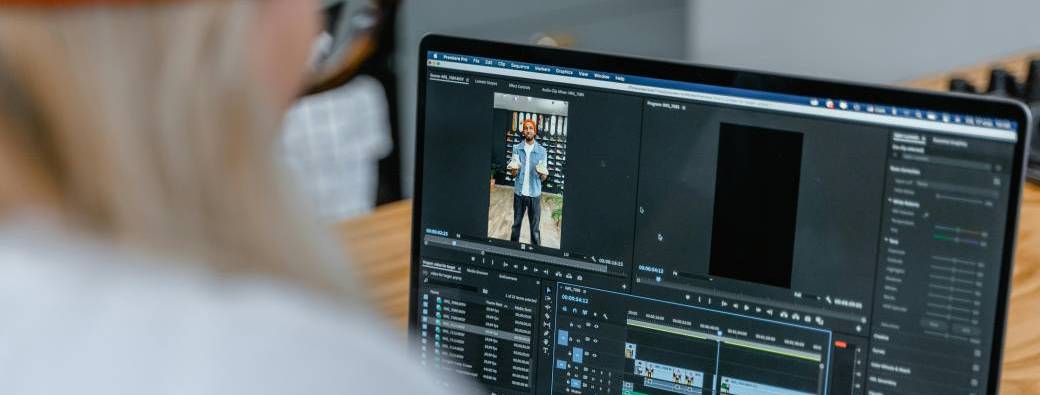This screenshot has width=1040, height=395.
Task: Switch to the Media Browser tab
Action: pos(477,271)
